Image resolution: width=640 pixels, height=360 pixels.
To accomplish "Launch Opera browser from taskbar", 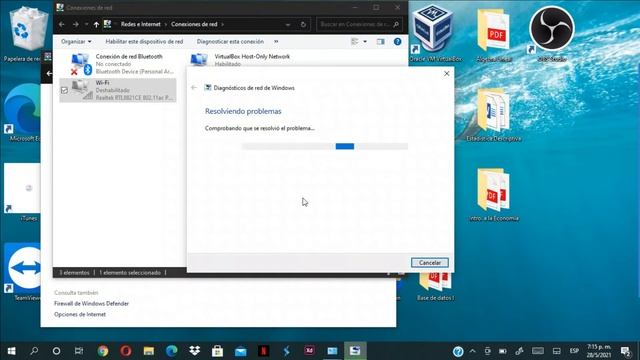I will pyautogui.click(x=126, y=351).
